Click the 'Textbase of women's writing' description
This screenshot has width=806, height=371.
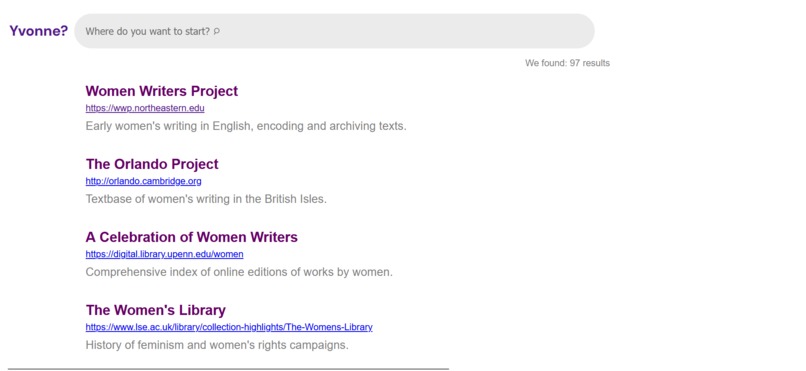pos(206,199)
